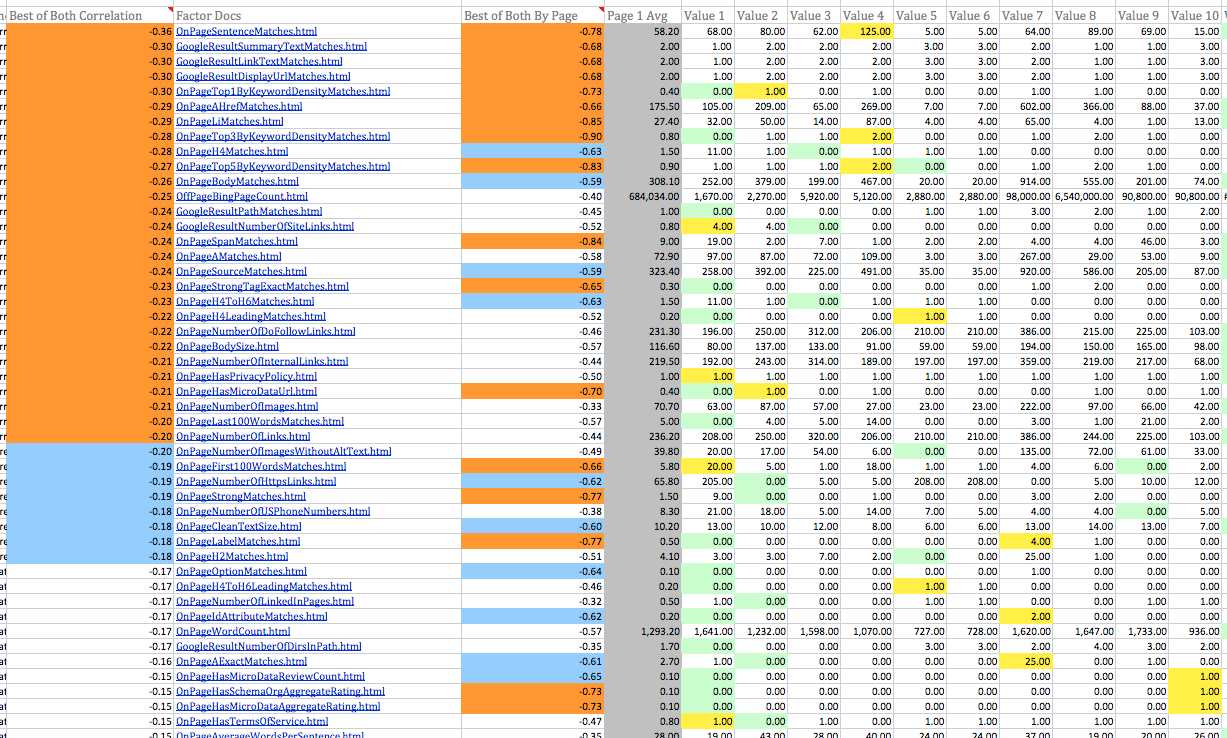Open OnPageH4ToH6LeadingMatches.html
Viewport: 1227px width, 738px height.
point(264,587)
